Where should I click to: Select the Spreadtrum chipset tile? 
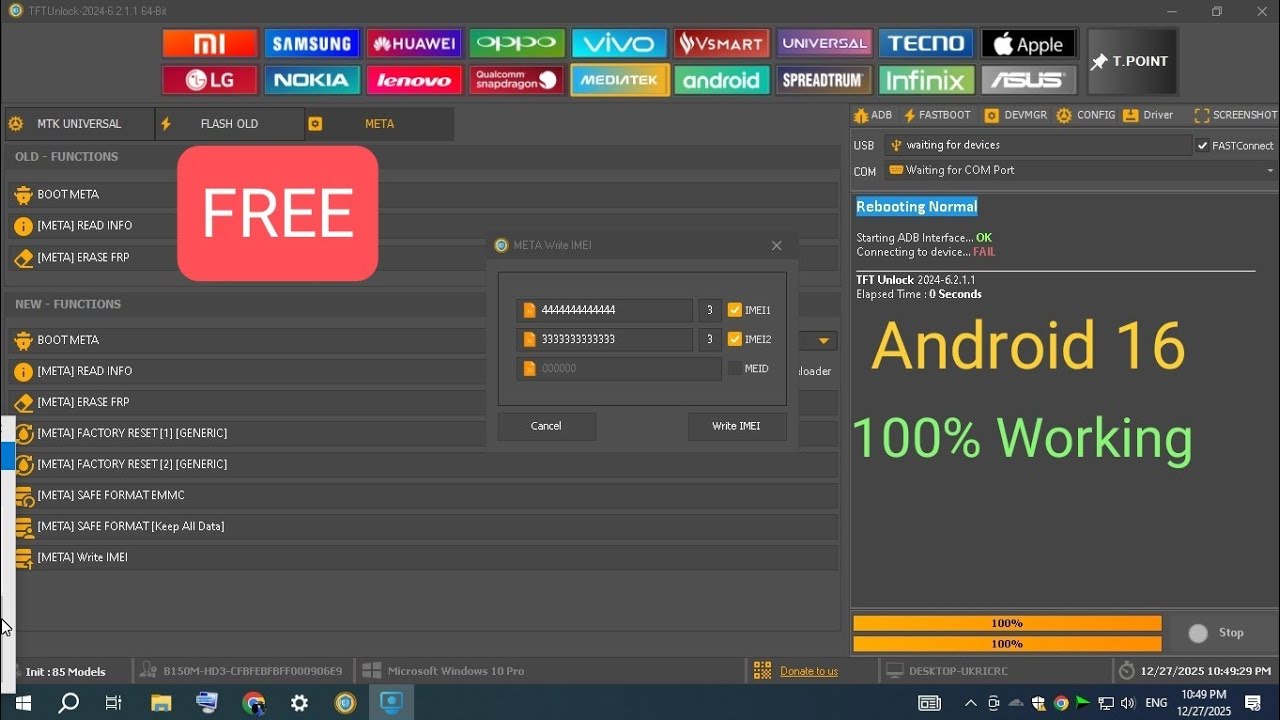(x=824, y=80)
